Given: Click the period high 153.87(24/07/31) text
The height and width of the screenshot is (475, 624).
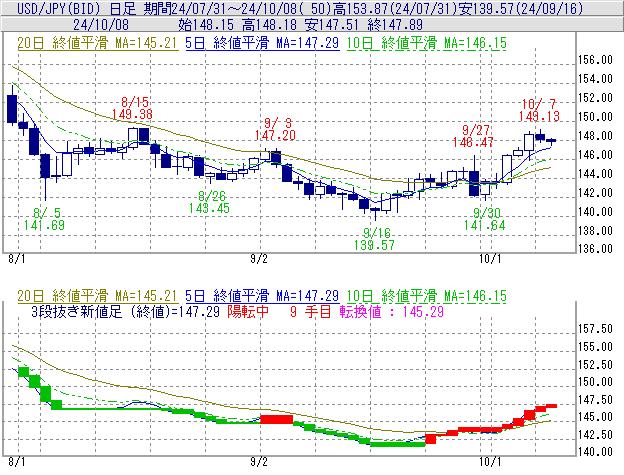Looking at the screenshot, I should (396, 8).
